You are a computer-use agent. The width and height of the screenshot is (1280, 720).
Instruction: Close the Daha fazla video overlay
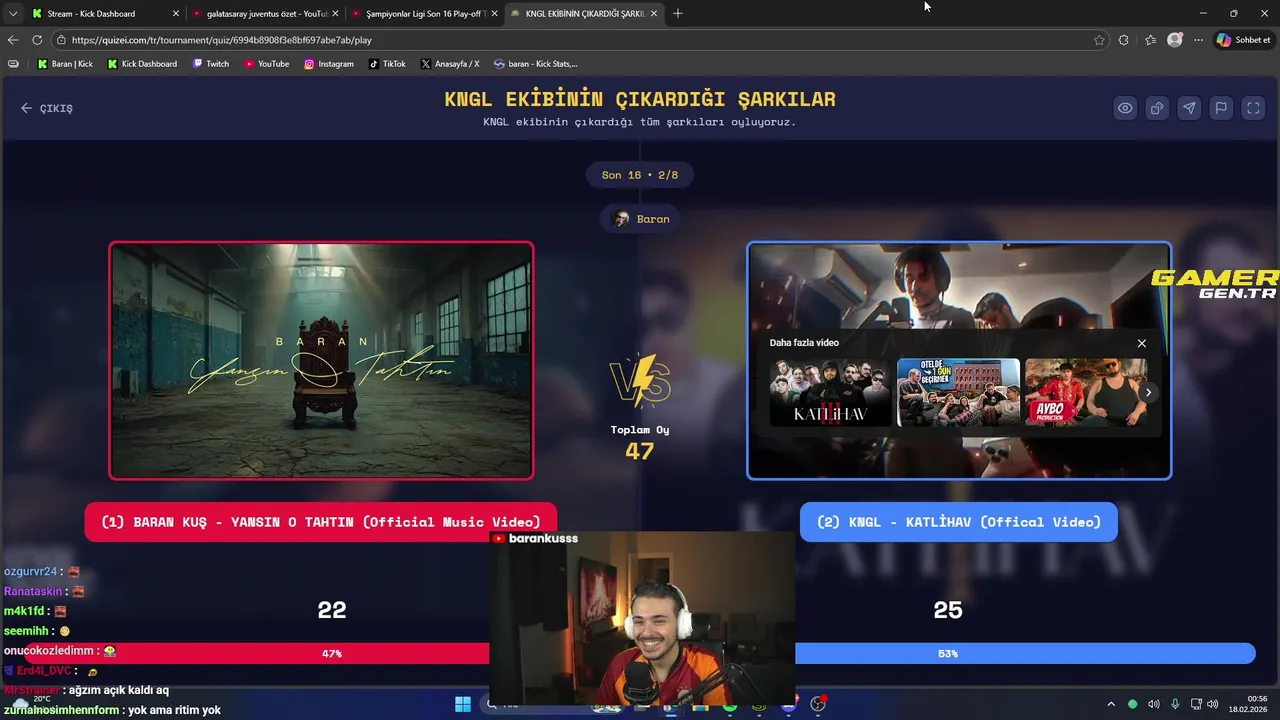1142,343
